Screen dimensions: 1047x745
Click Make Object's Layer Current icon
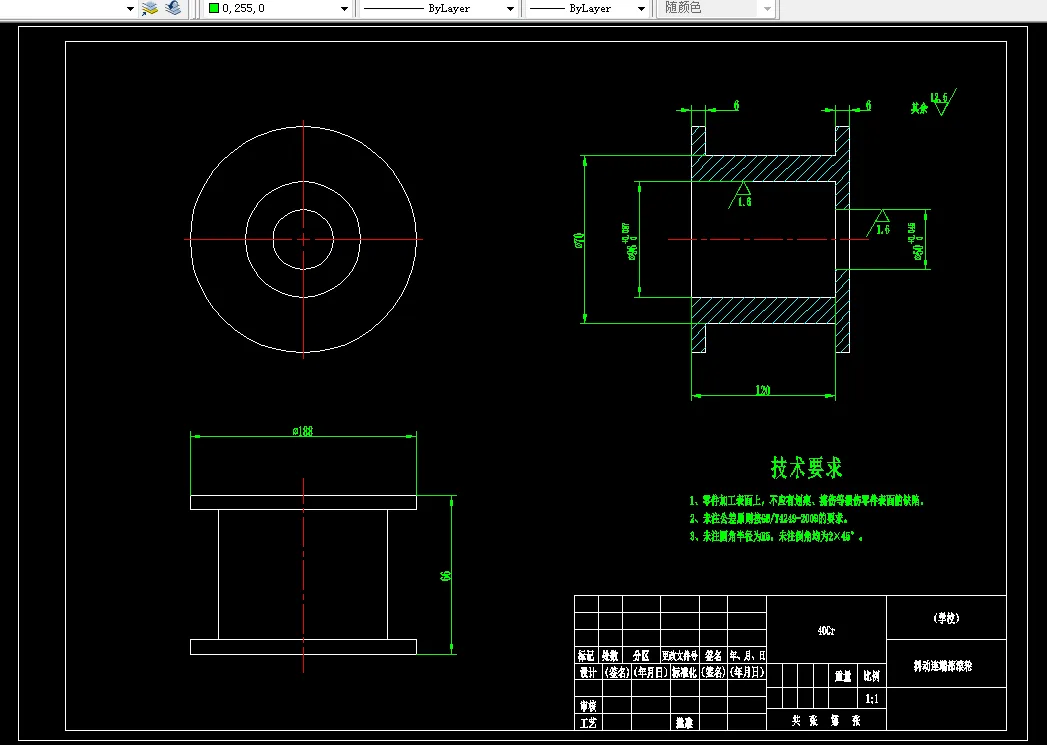point(150,8)
